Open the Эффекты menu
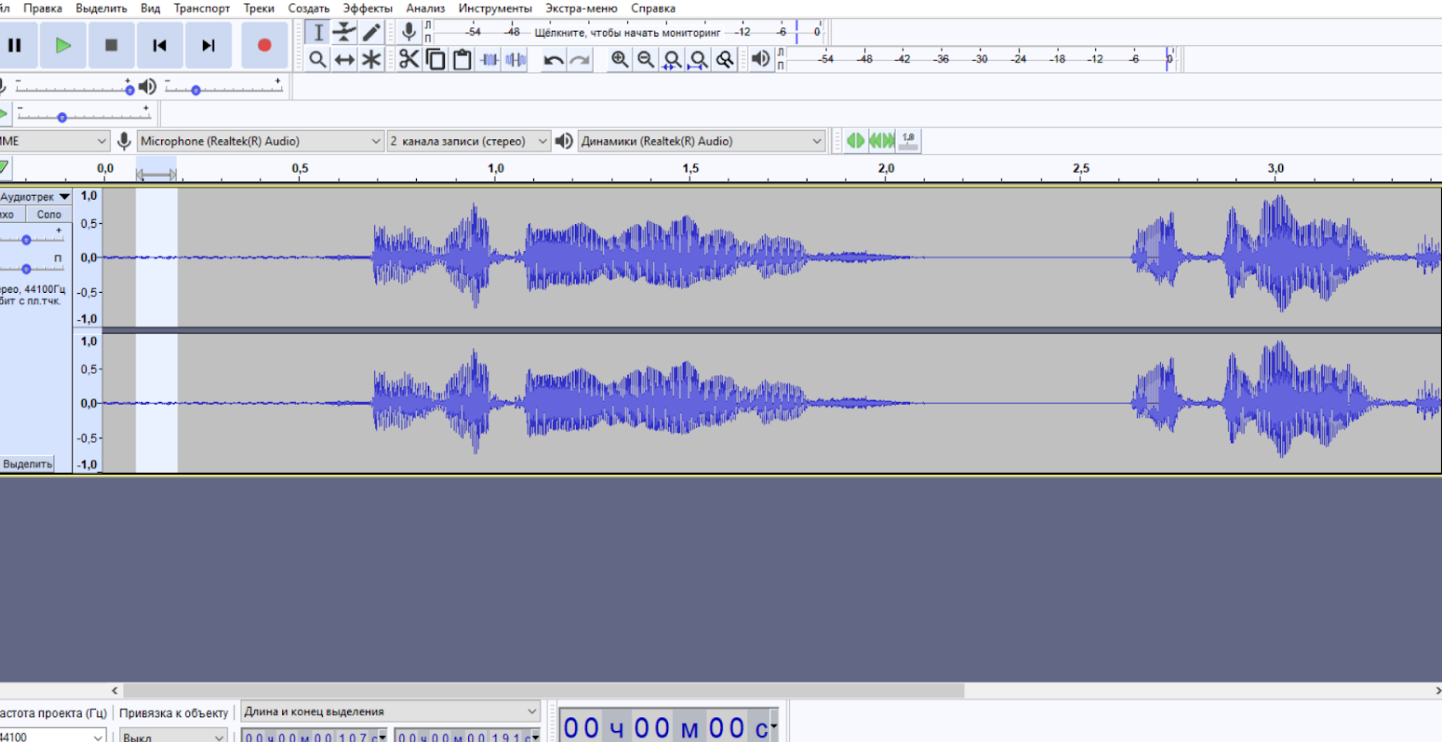Image resolution: width=1442 pixels, height=742 pixels. [367, 8]
